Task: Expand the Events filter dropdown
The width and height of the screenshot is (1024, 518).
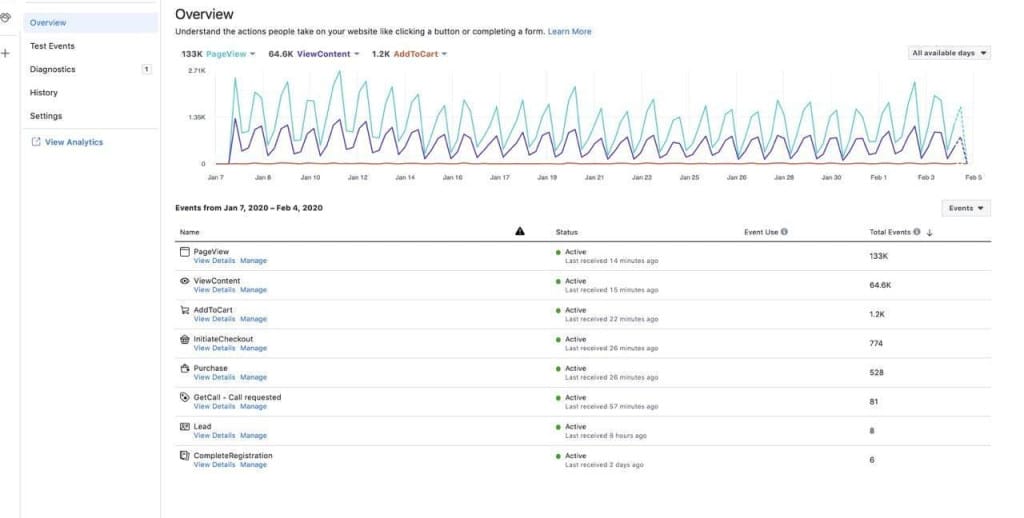Action: pyautogui.click(x=966, y=208)
